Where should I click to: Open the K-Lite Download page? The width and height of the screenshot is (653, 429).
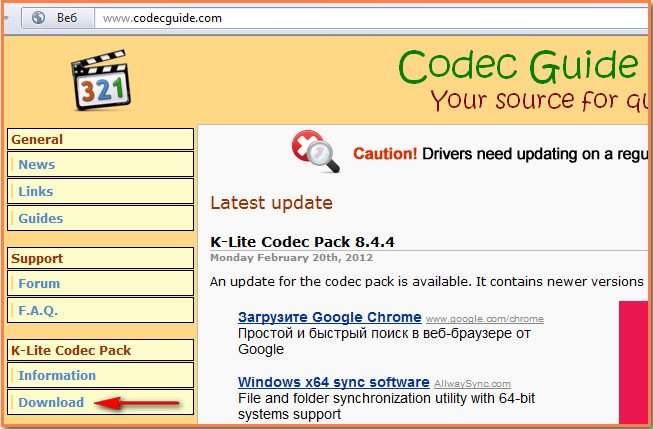click(100, 402)
